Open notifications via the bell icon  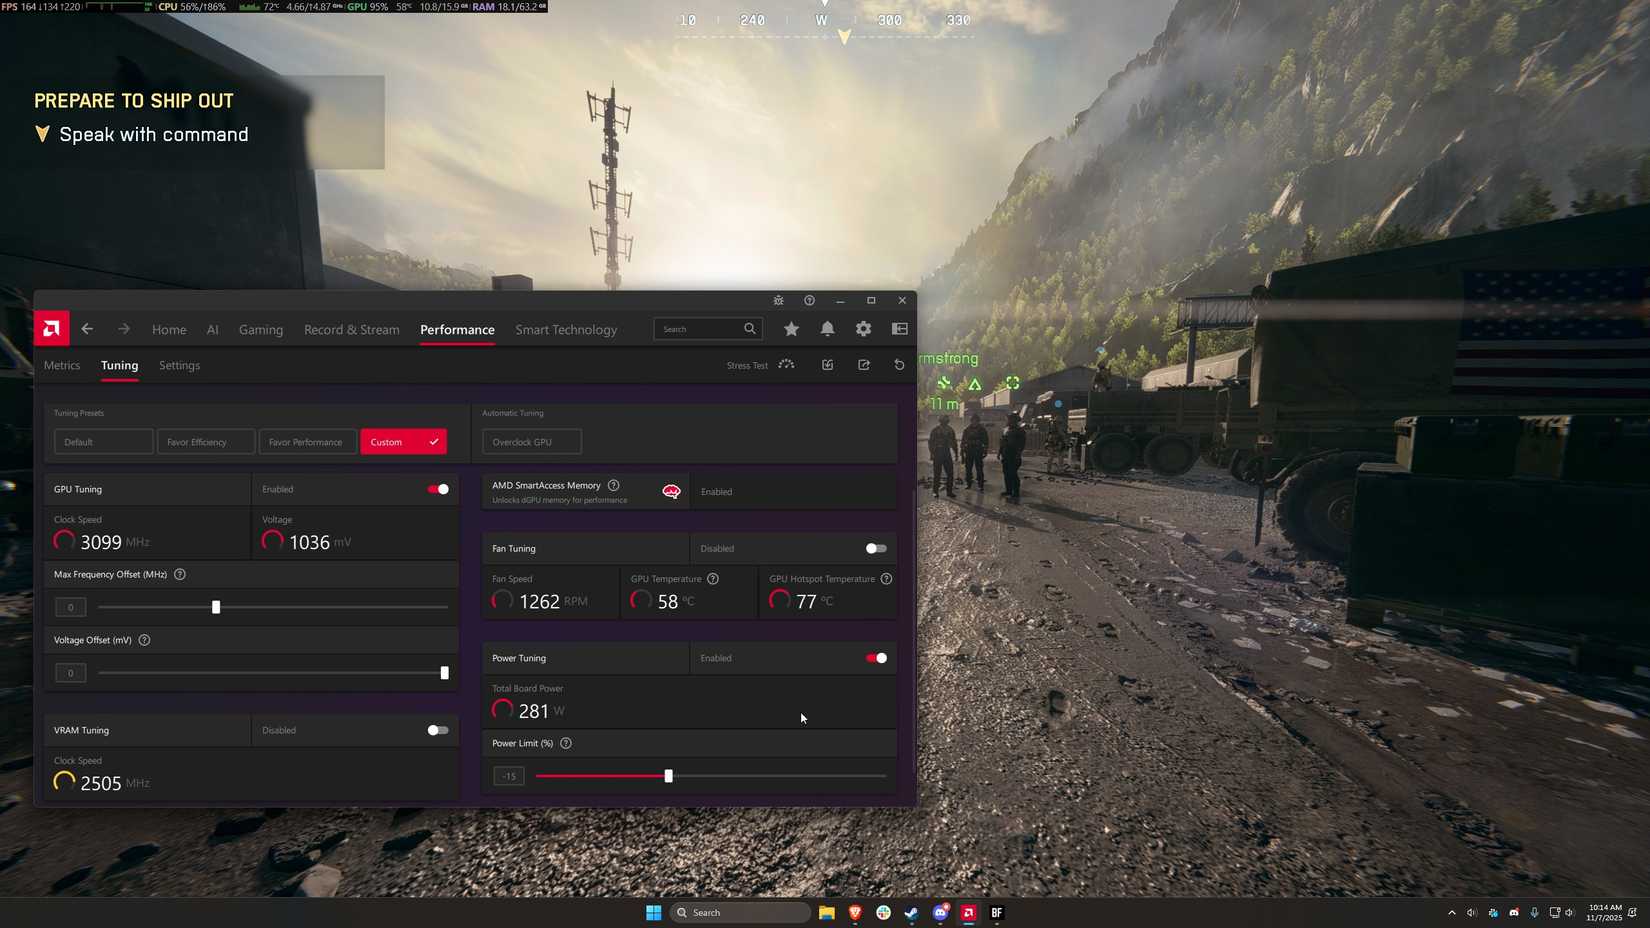click(827, 328)
